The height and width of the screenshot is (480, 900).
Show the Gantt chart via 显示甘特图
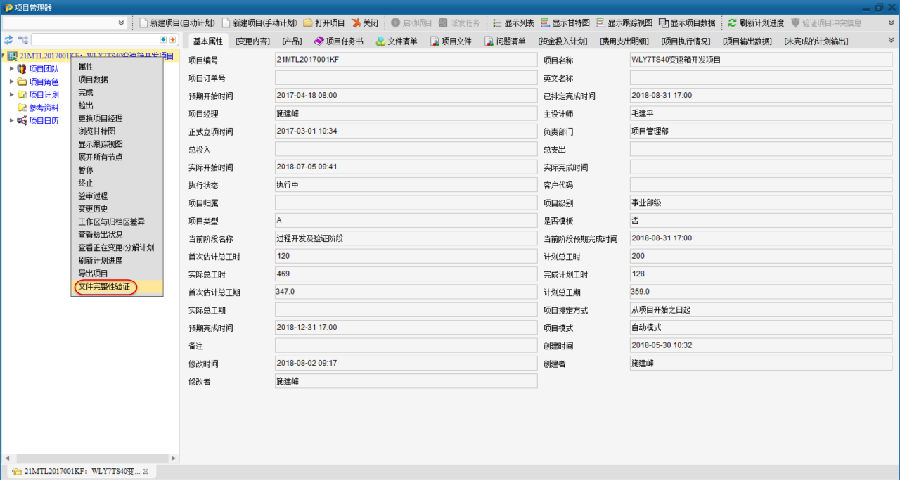pos(565,23)
